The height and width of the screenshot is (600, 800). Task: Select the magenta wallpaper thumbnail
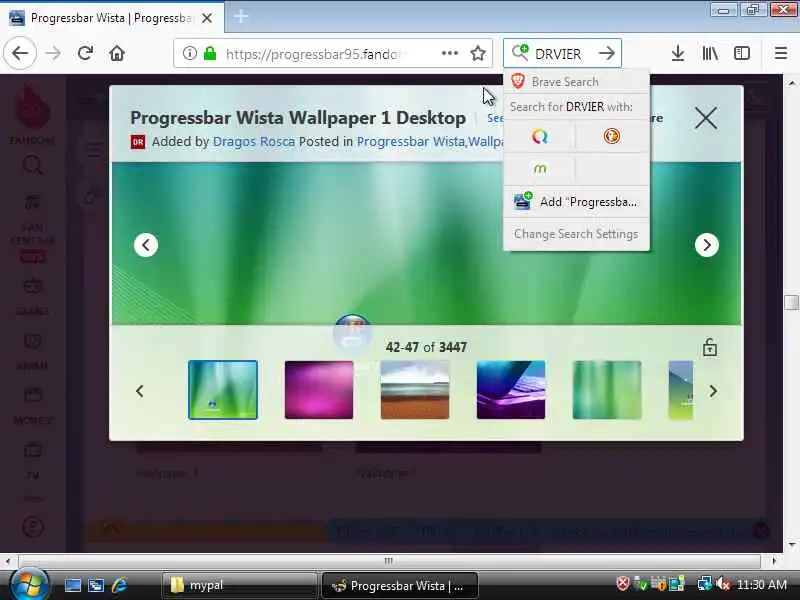click(319, 390)
